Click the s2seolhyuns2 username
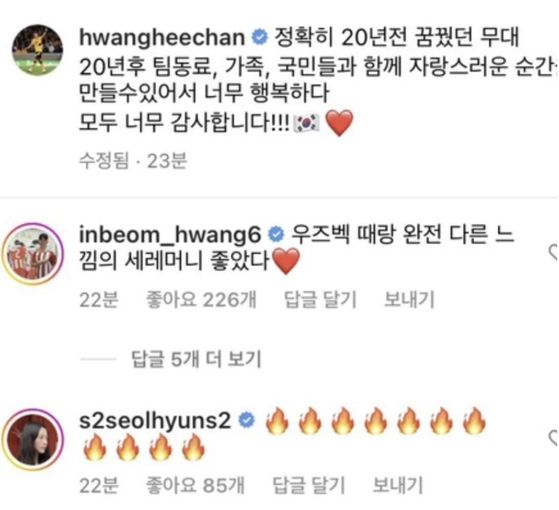The image size is (559, 510). point(155,421)
